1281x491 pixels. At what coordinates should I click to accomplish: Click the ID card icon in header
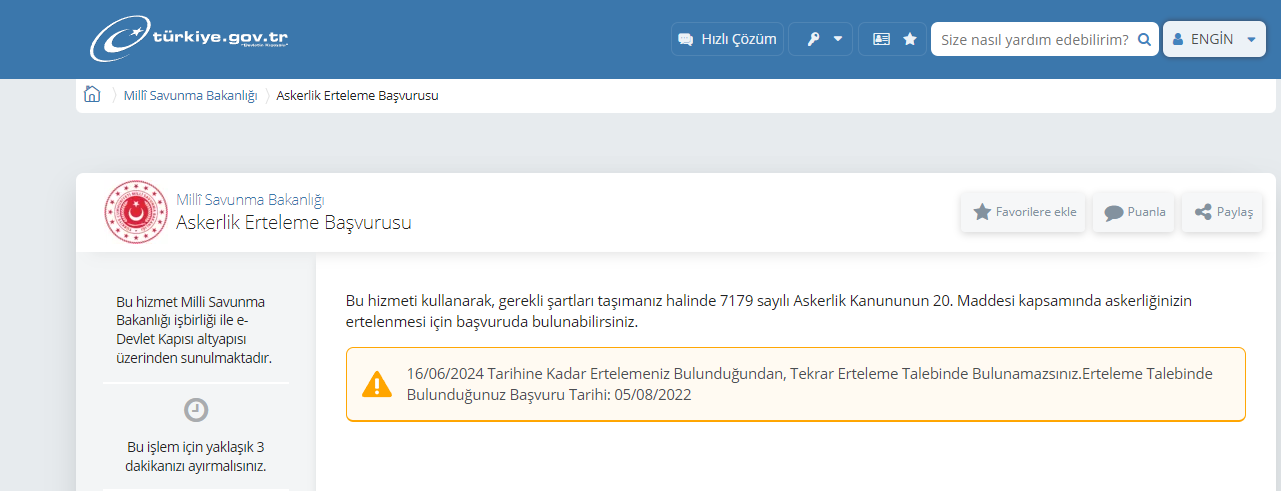coord(881,39)
